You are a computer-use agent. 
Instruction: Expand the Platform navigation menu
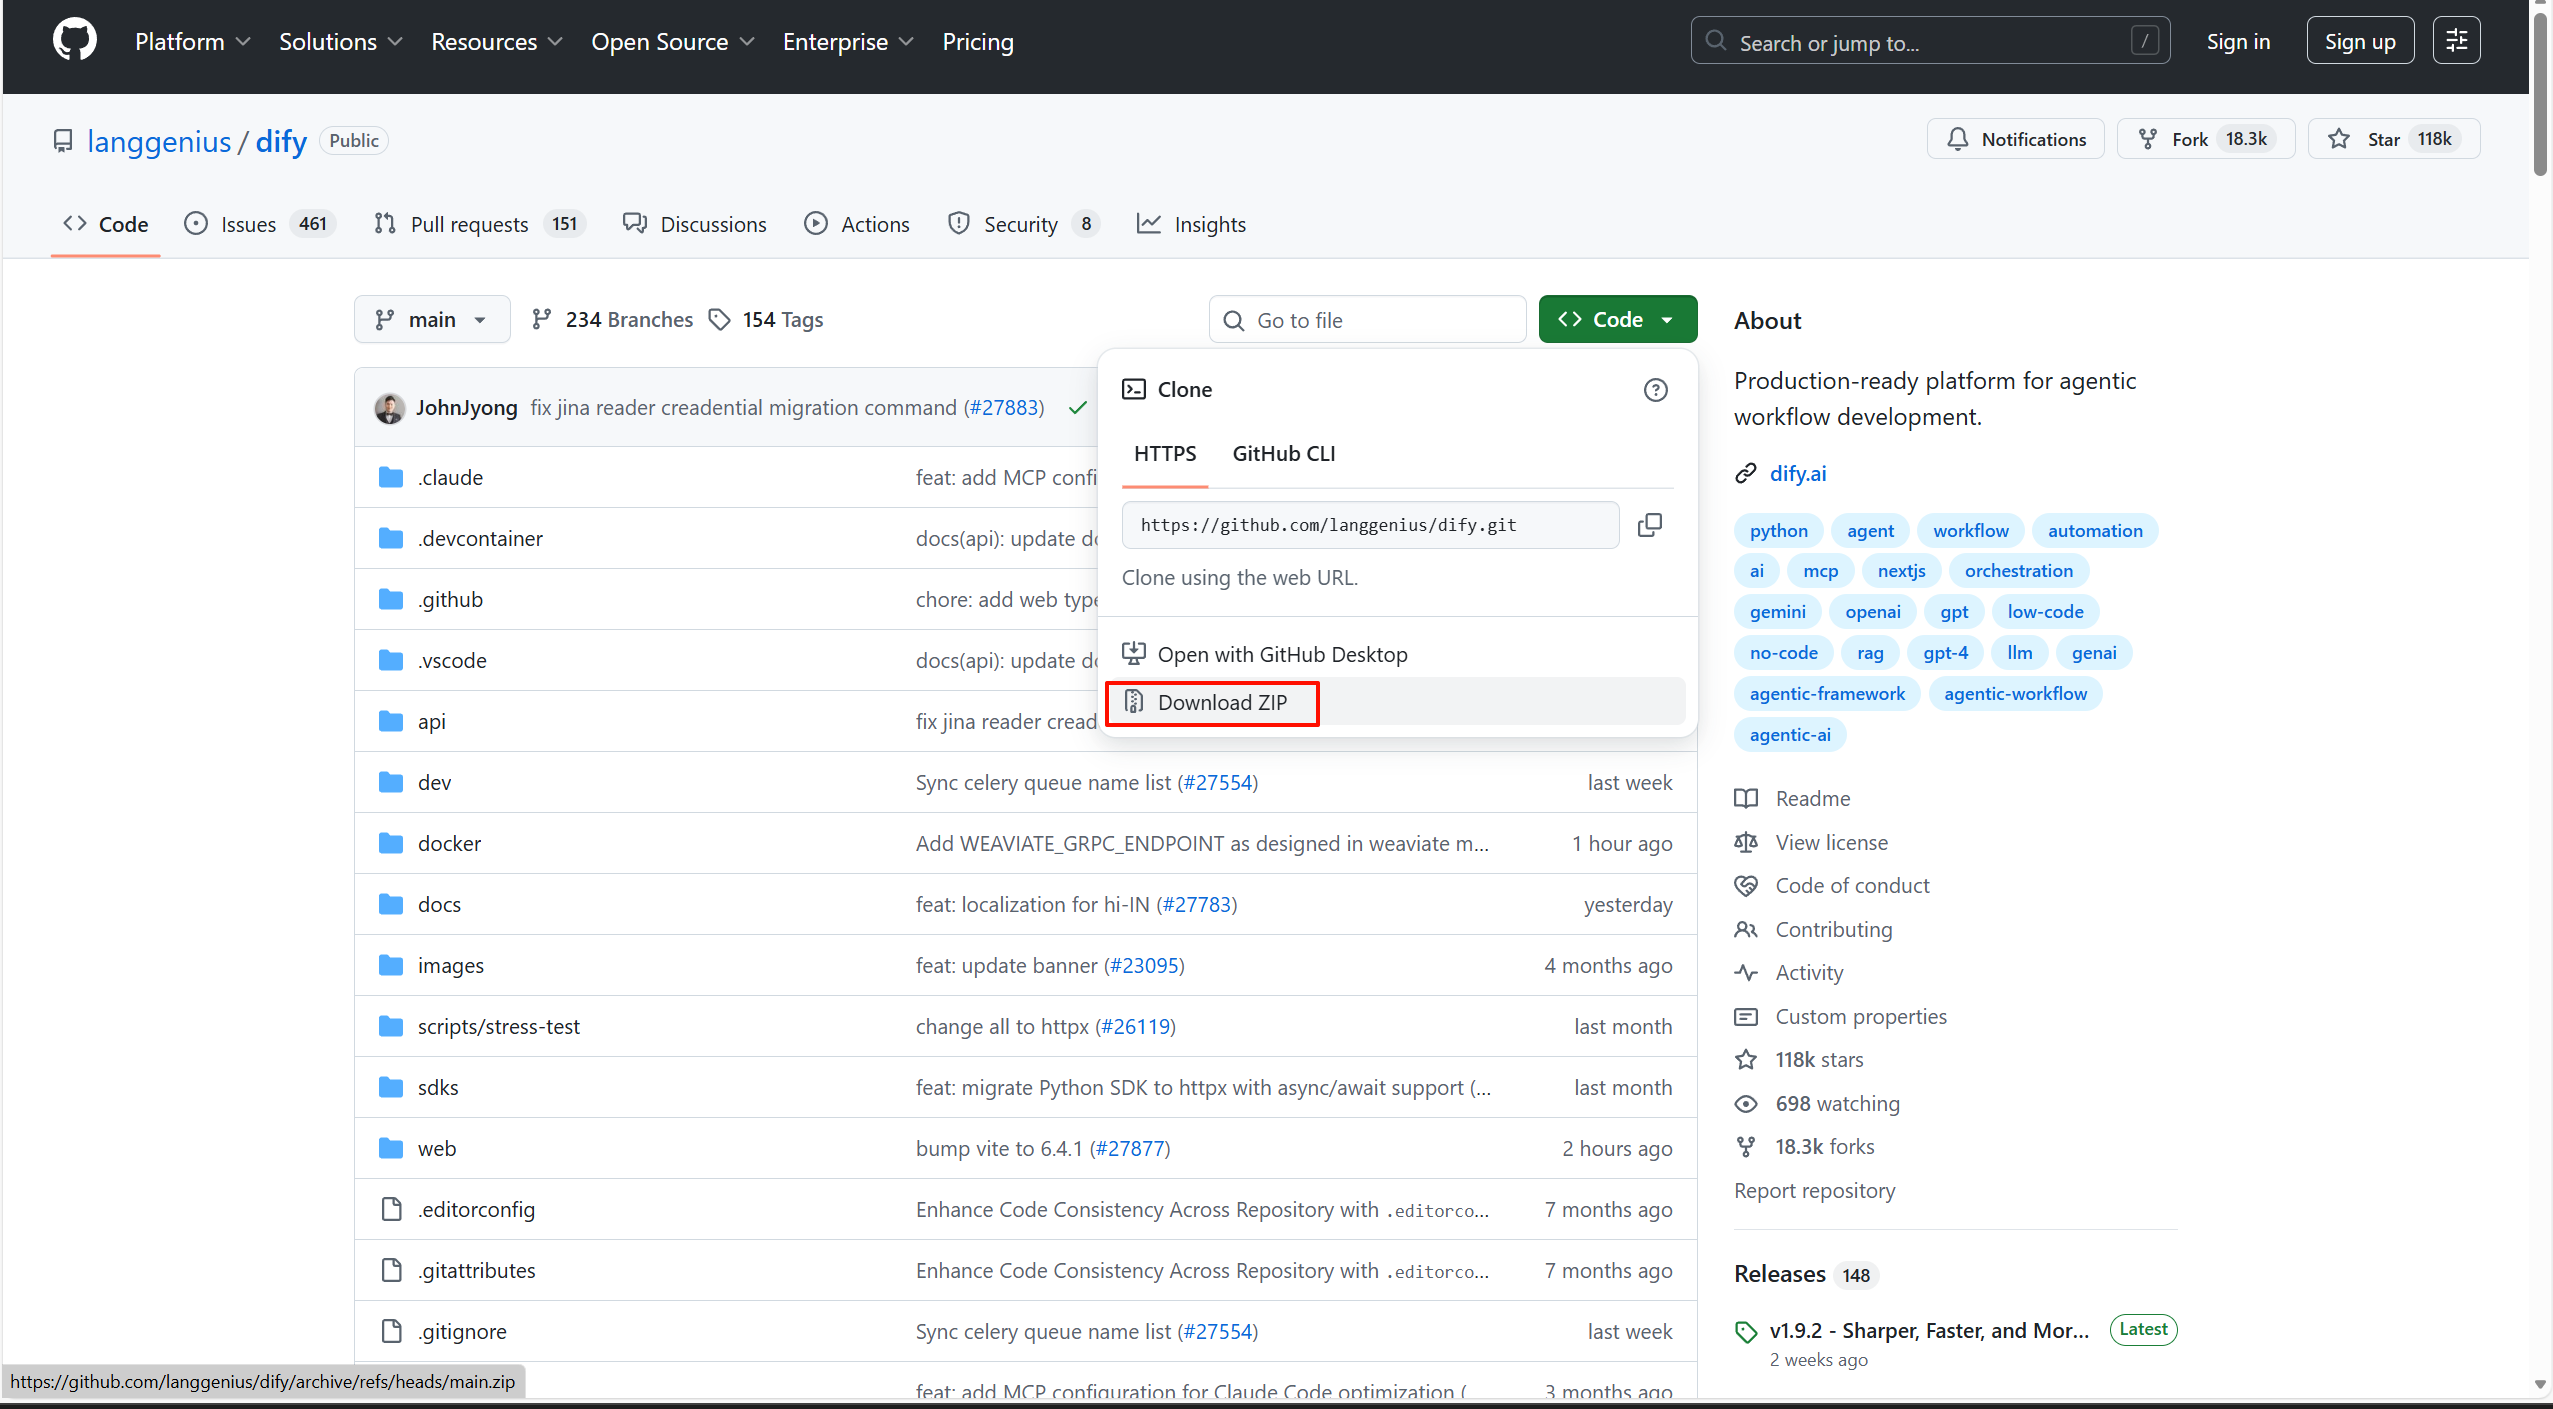[x=192, y=42]
